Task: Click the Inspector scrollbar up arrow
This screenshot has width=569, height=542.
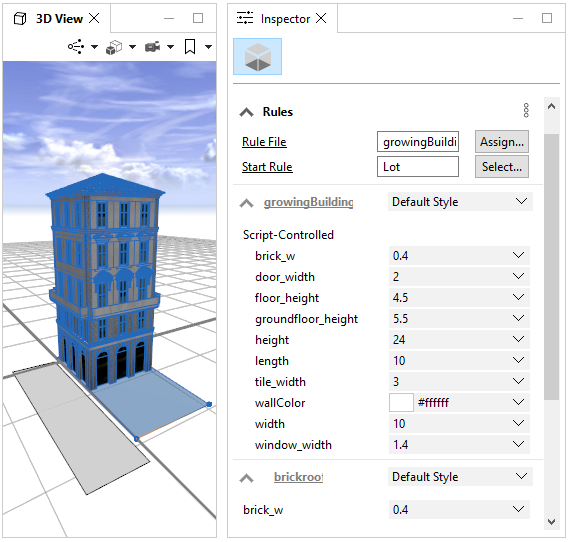Action: click(x=552, y=106)
